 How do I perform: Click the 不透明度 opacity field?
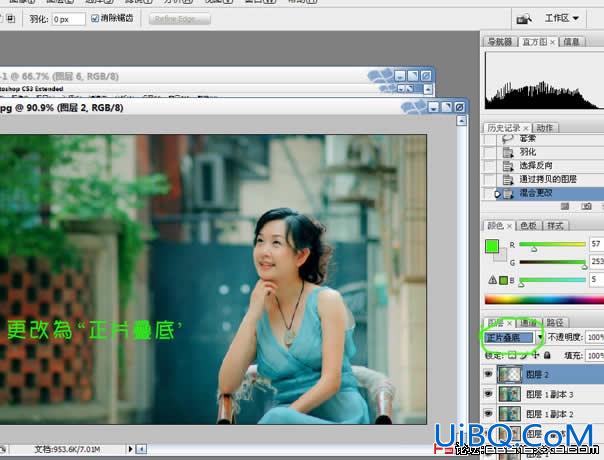(x=594, y=337)
